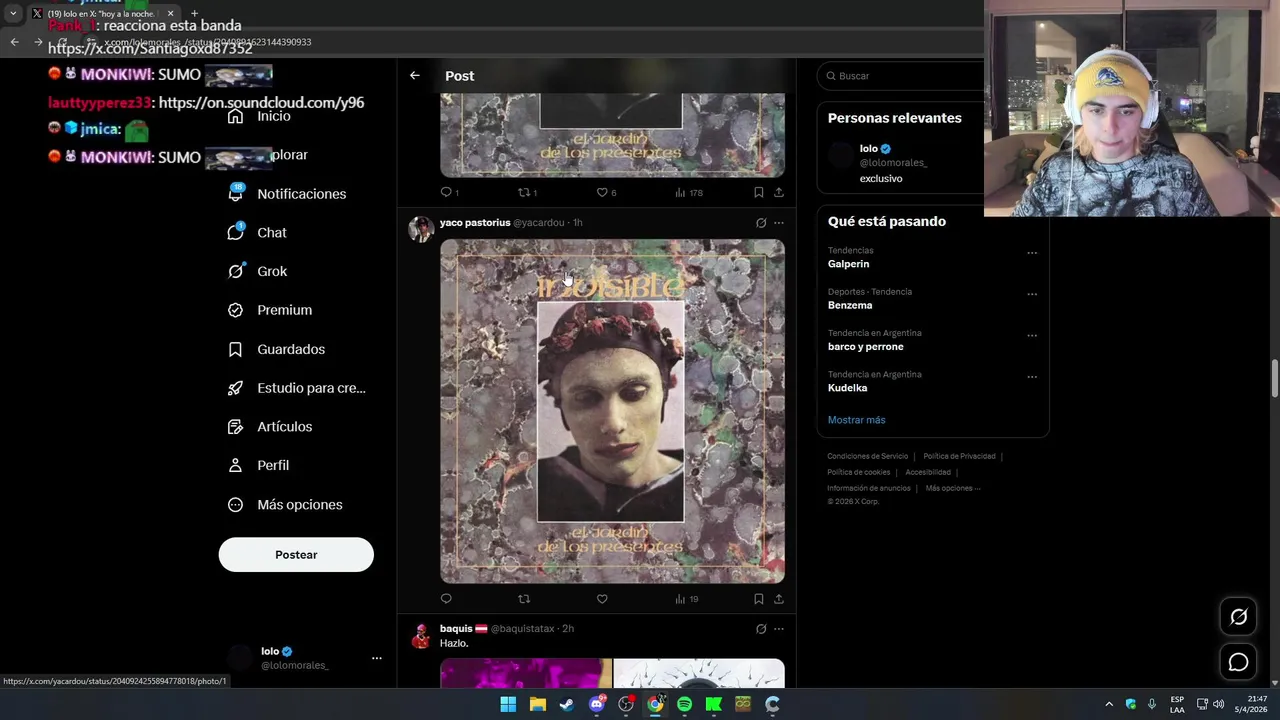Click the yaco pastorius display name
Viewport: 1280px width, 720px height.
475,223
